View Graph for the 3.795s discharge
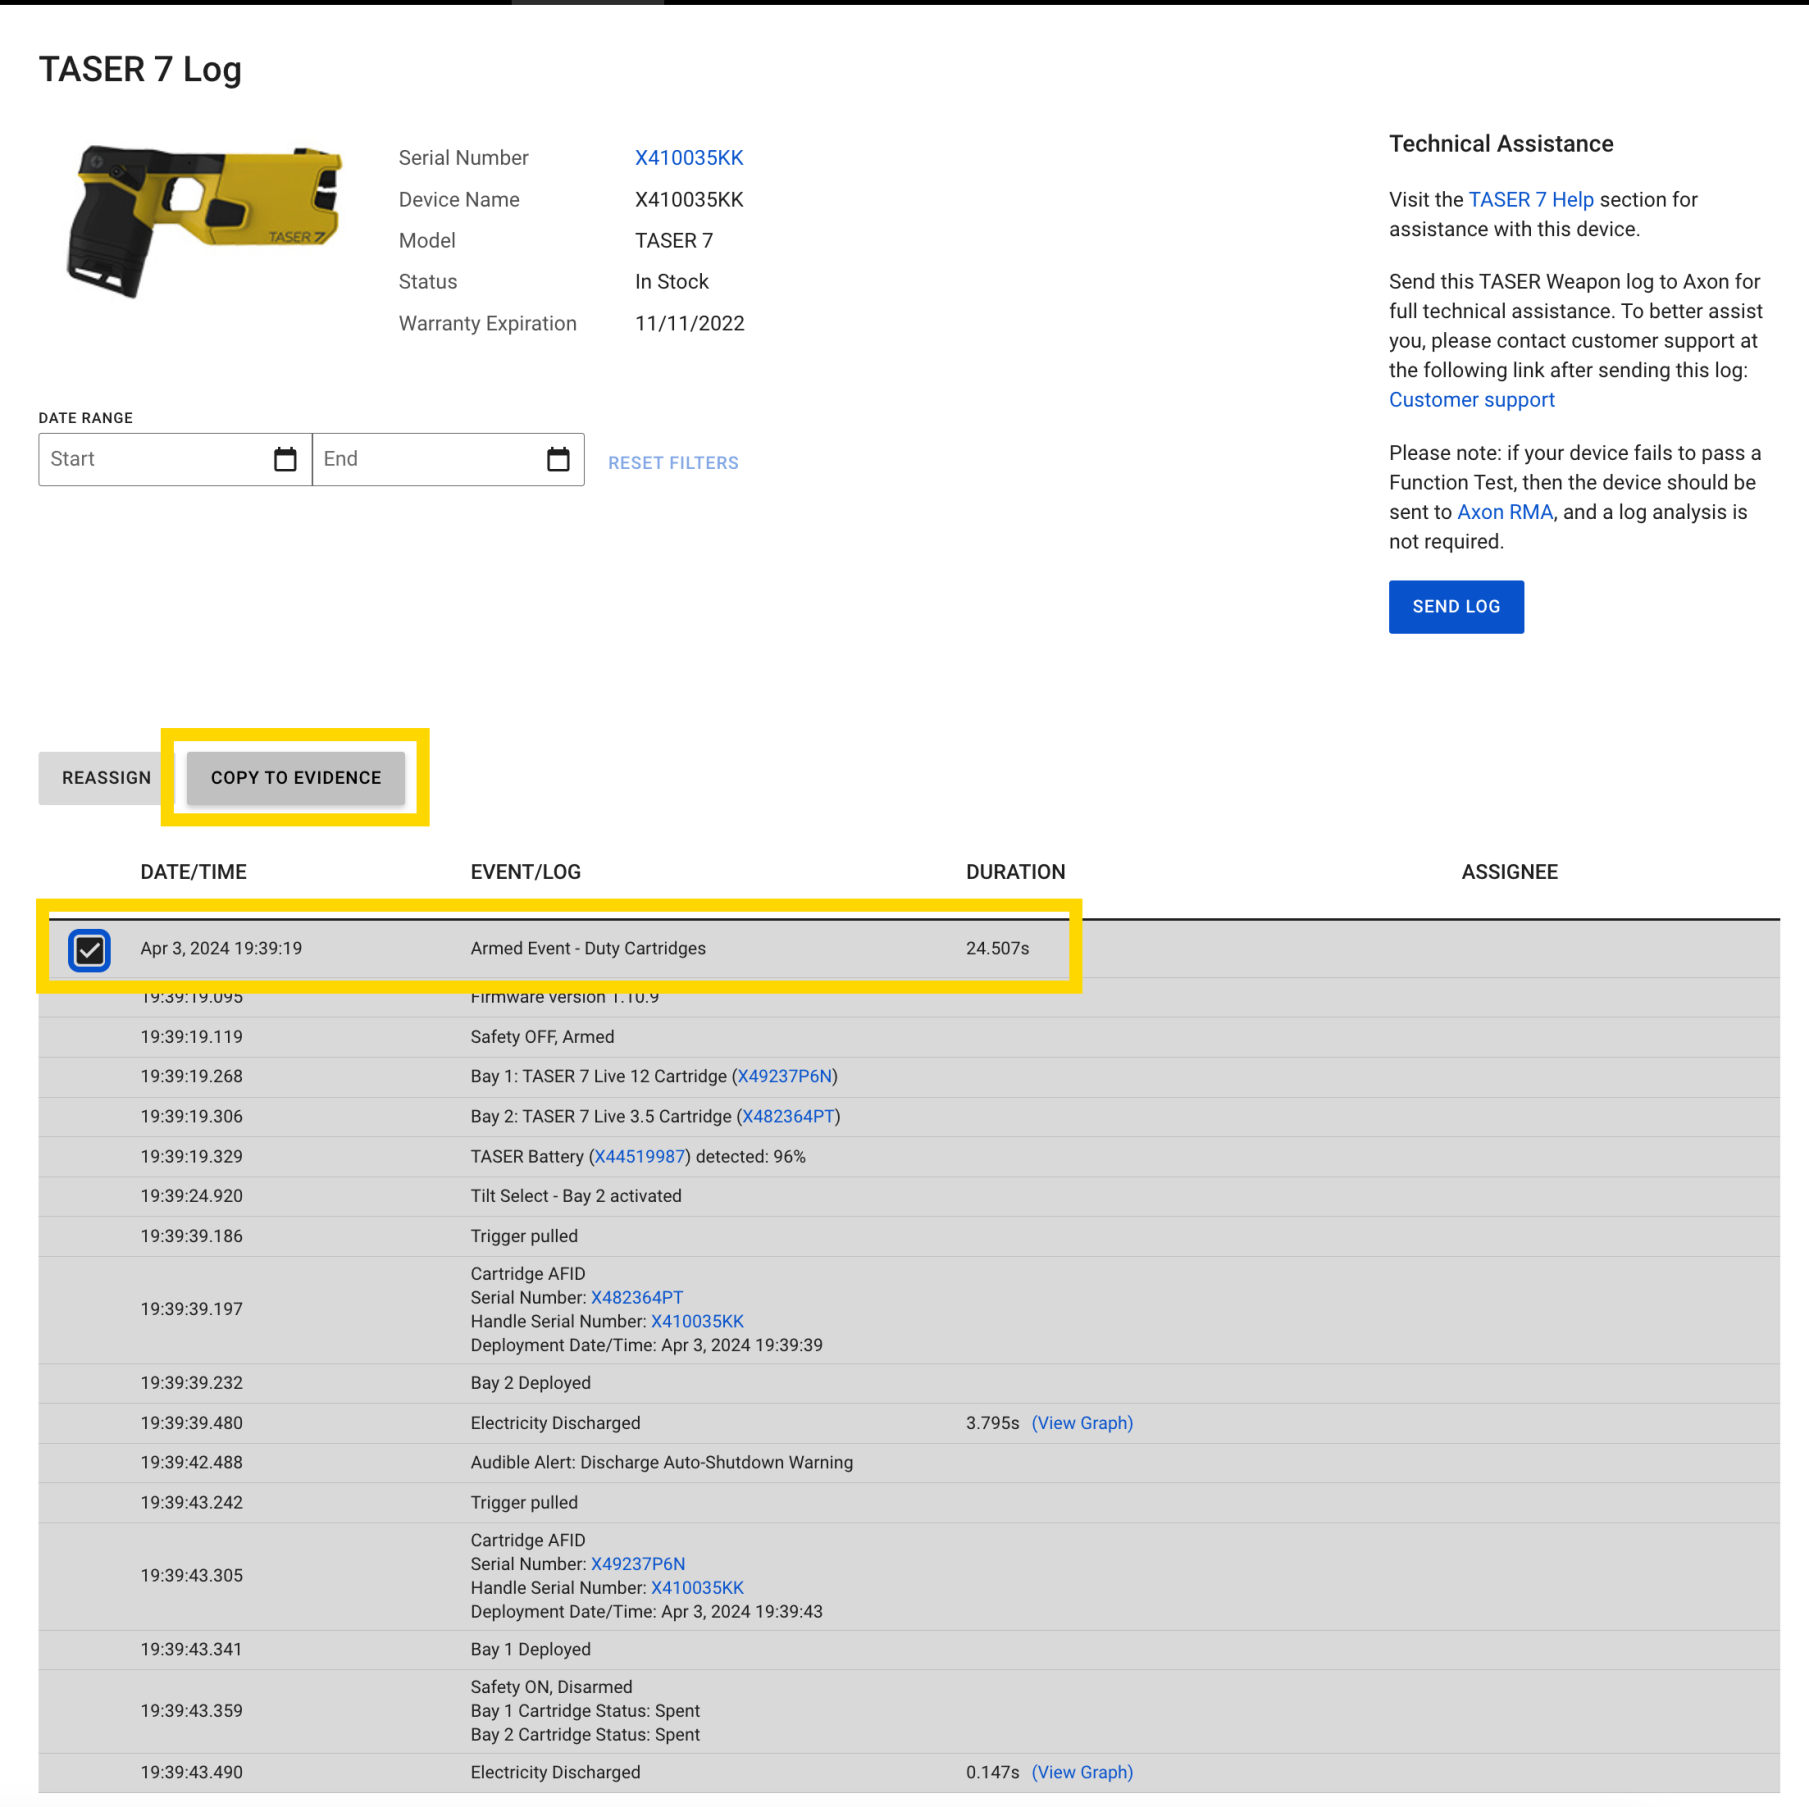This screenshot has width=1809, height=1807. pos(1083,1422)
